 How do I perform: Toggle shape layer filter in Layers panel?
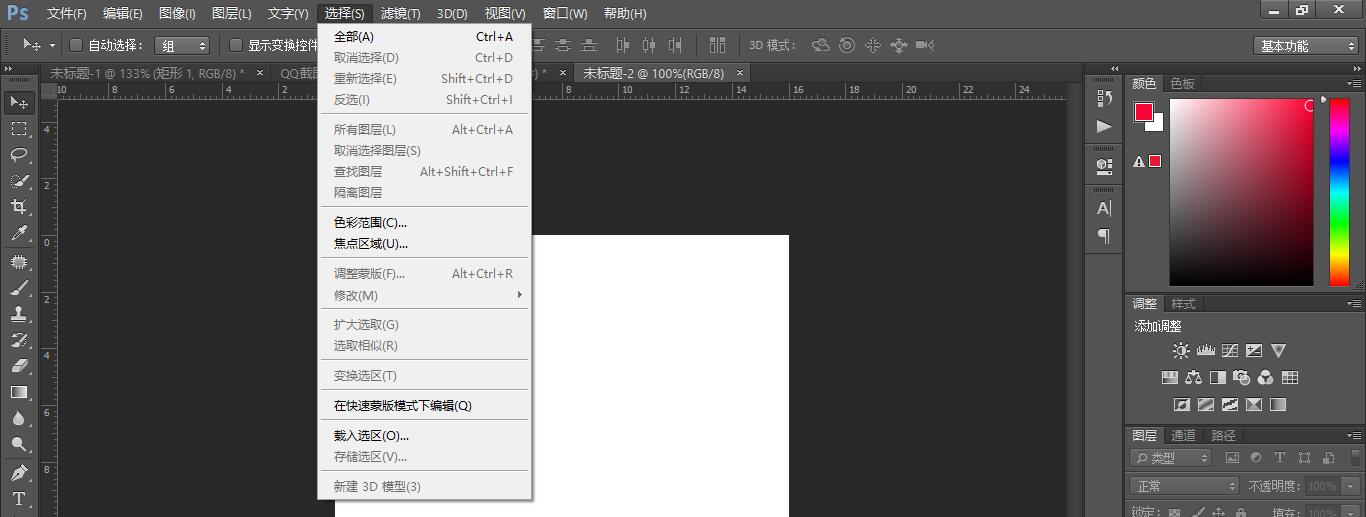click(1304, 458)
